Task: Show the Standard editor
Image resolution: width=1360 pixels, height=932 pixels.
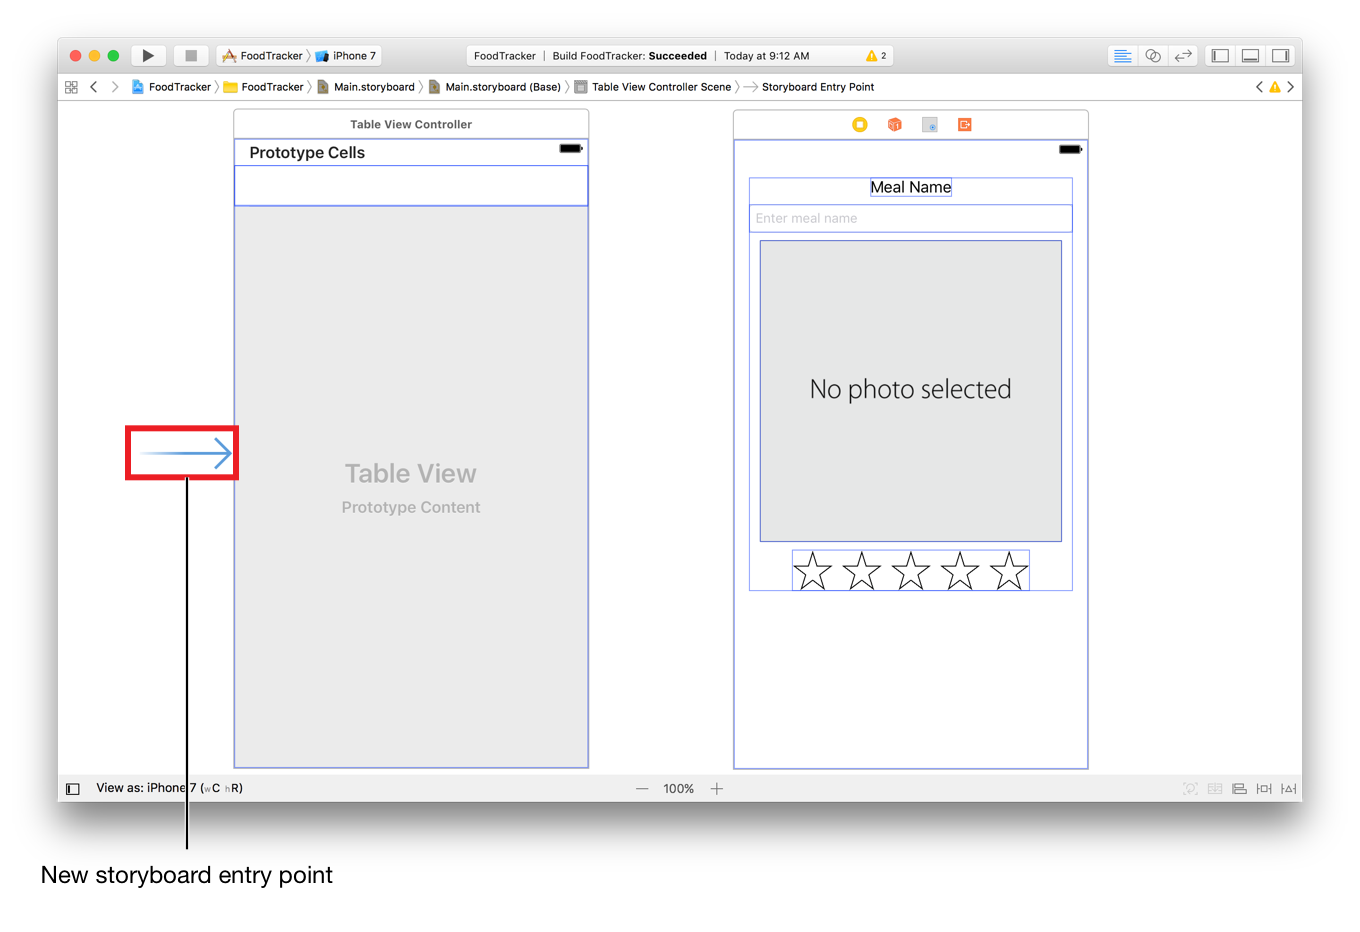Action: tap(1122, 56)
